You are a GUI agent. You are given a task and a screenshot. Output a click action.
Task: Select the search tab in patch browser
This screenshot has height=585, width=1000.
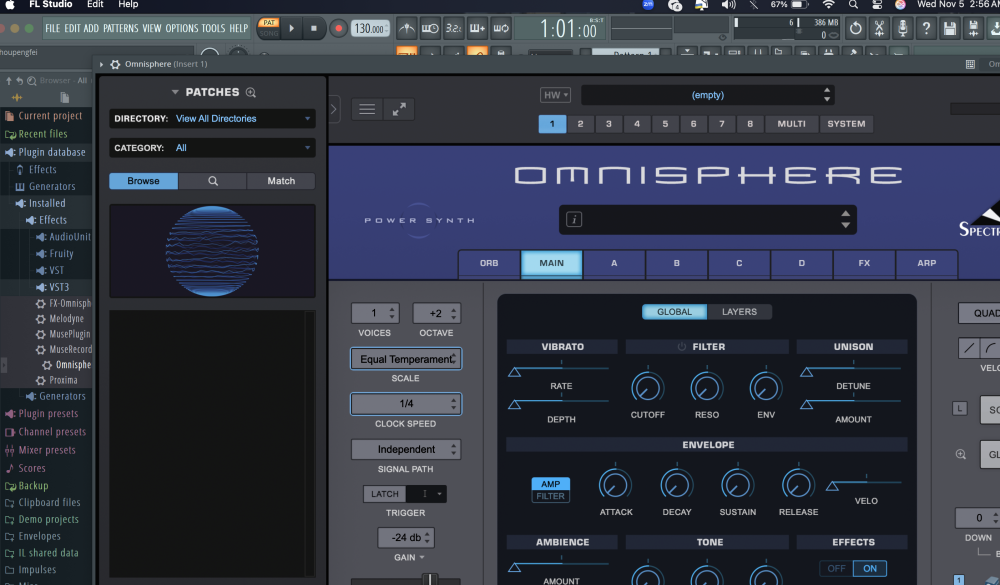[213, 181]
